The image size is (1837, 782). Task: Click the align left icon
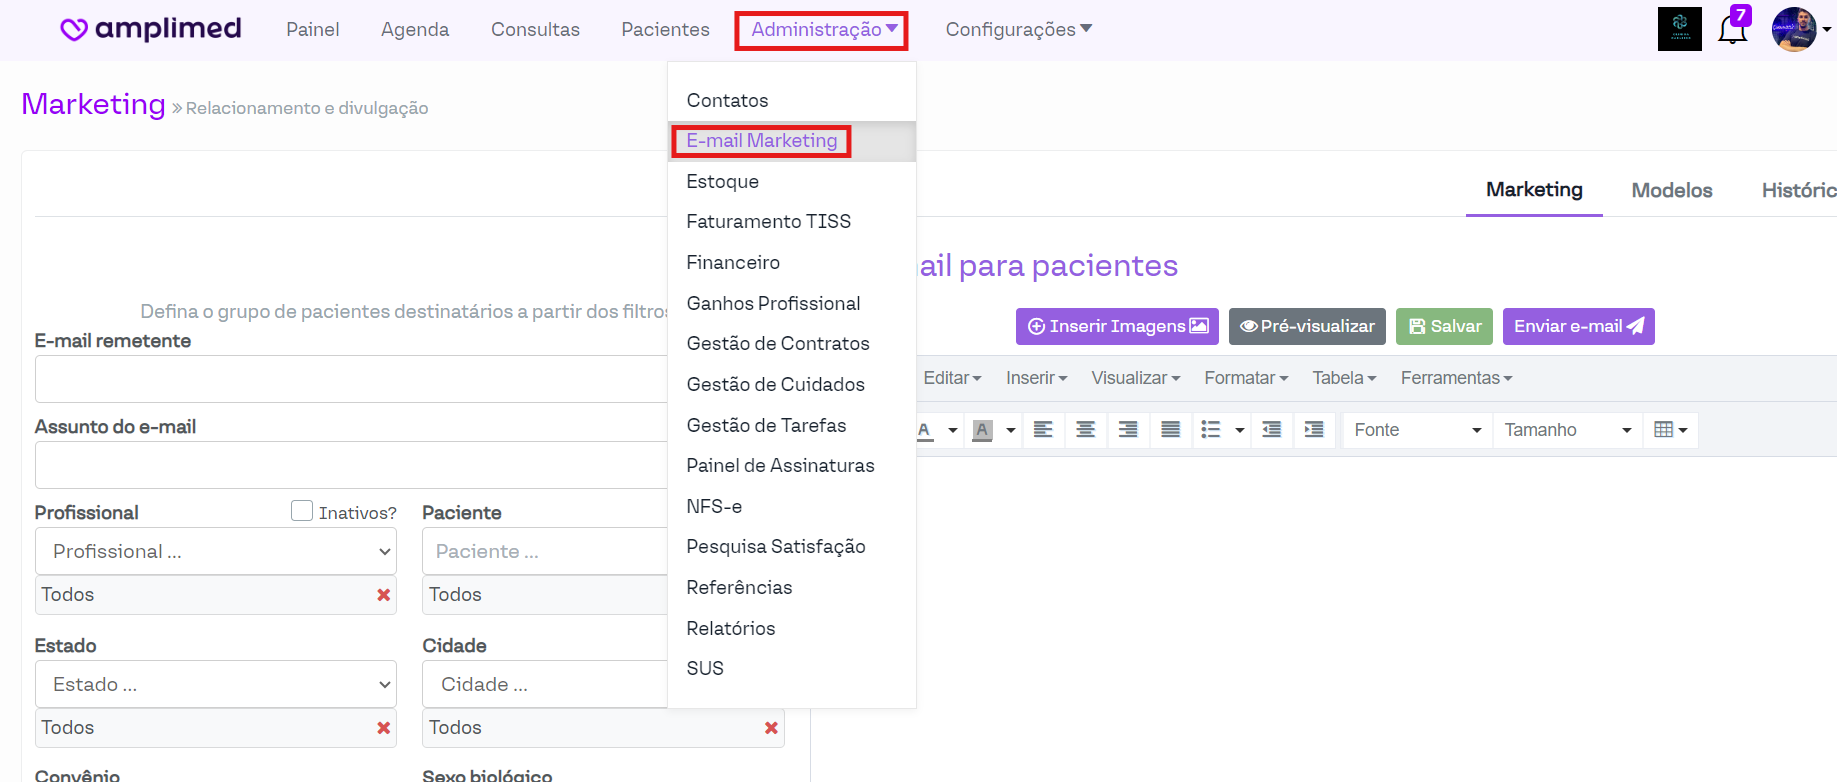coord(1043,430)
